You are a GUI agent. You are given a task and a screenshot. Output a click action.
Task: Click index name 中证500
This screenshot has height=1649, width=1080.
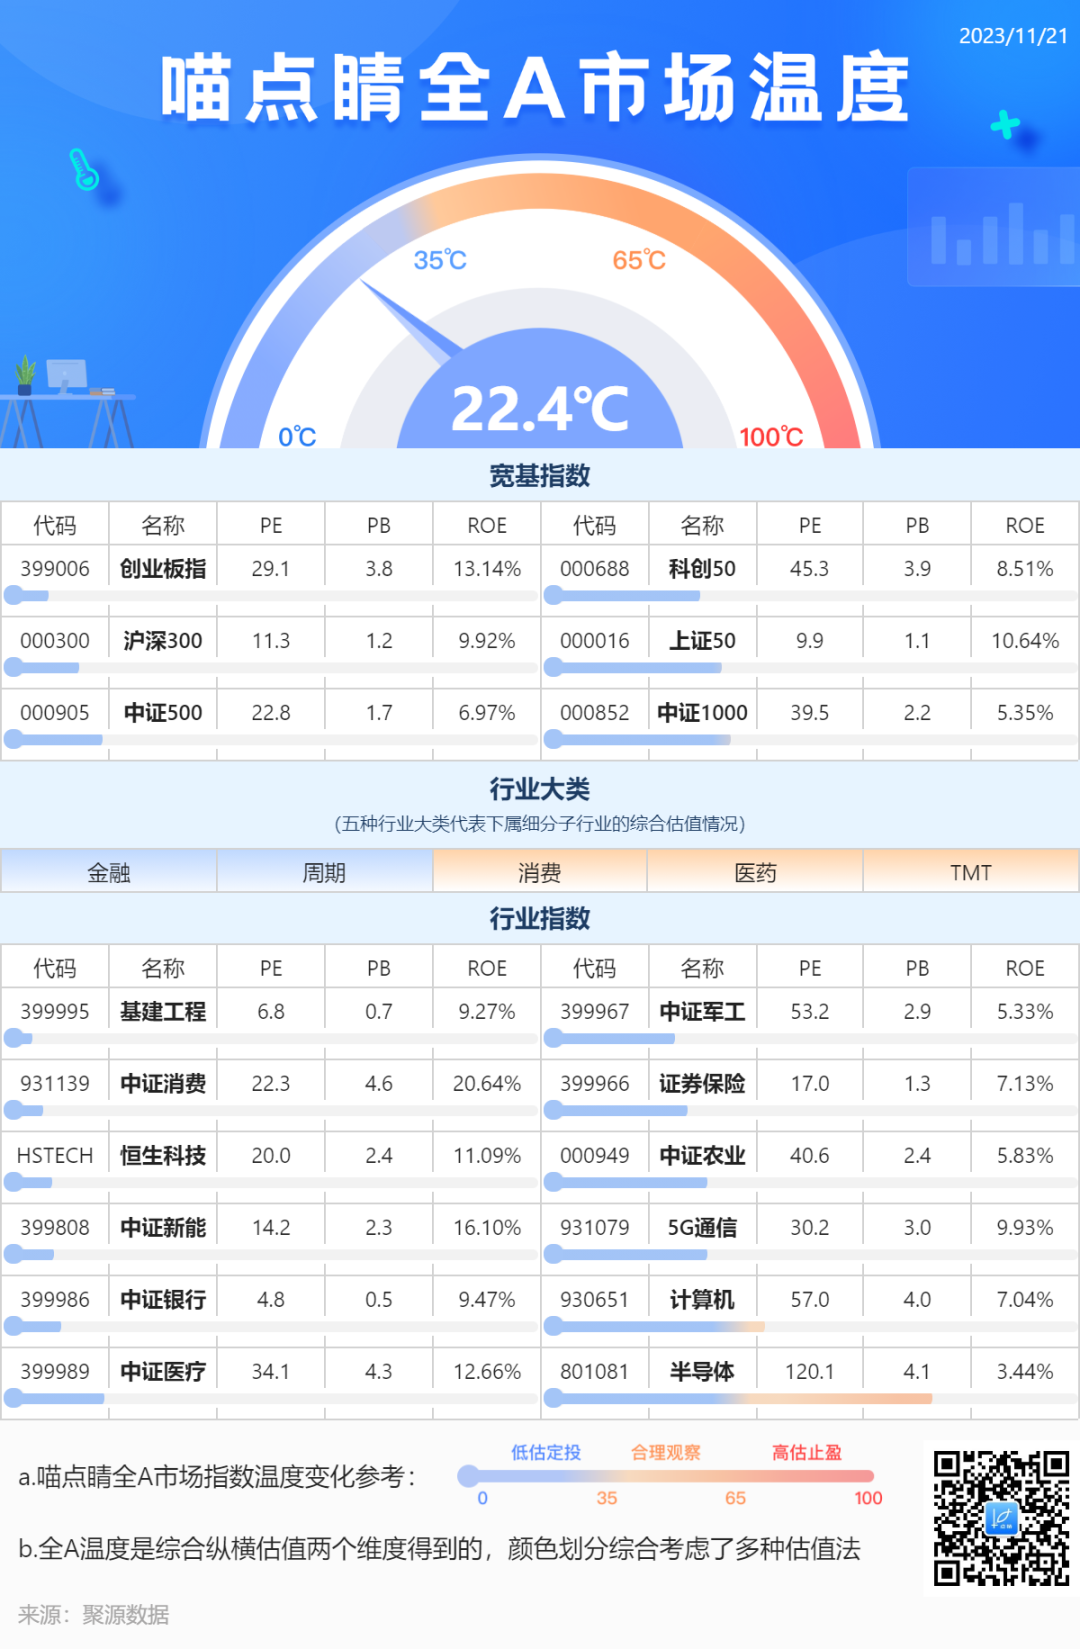tap(163, 713)
